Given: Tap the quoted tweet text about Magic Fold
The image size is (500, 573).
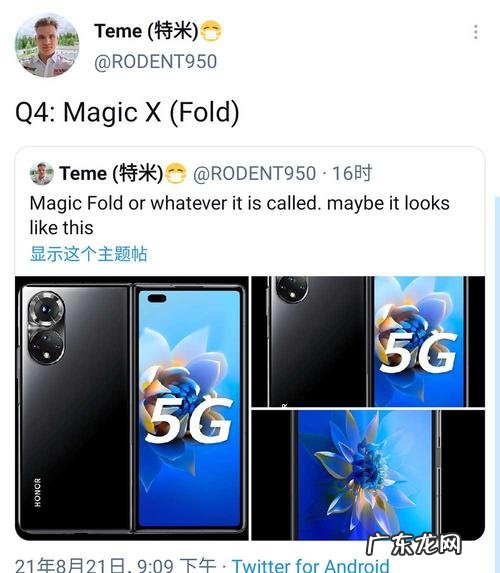Looking at the screenshot, I should [239, 215].
